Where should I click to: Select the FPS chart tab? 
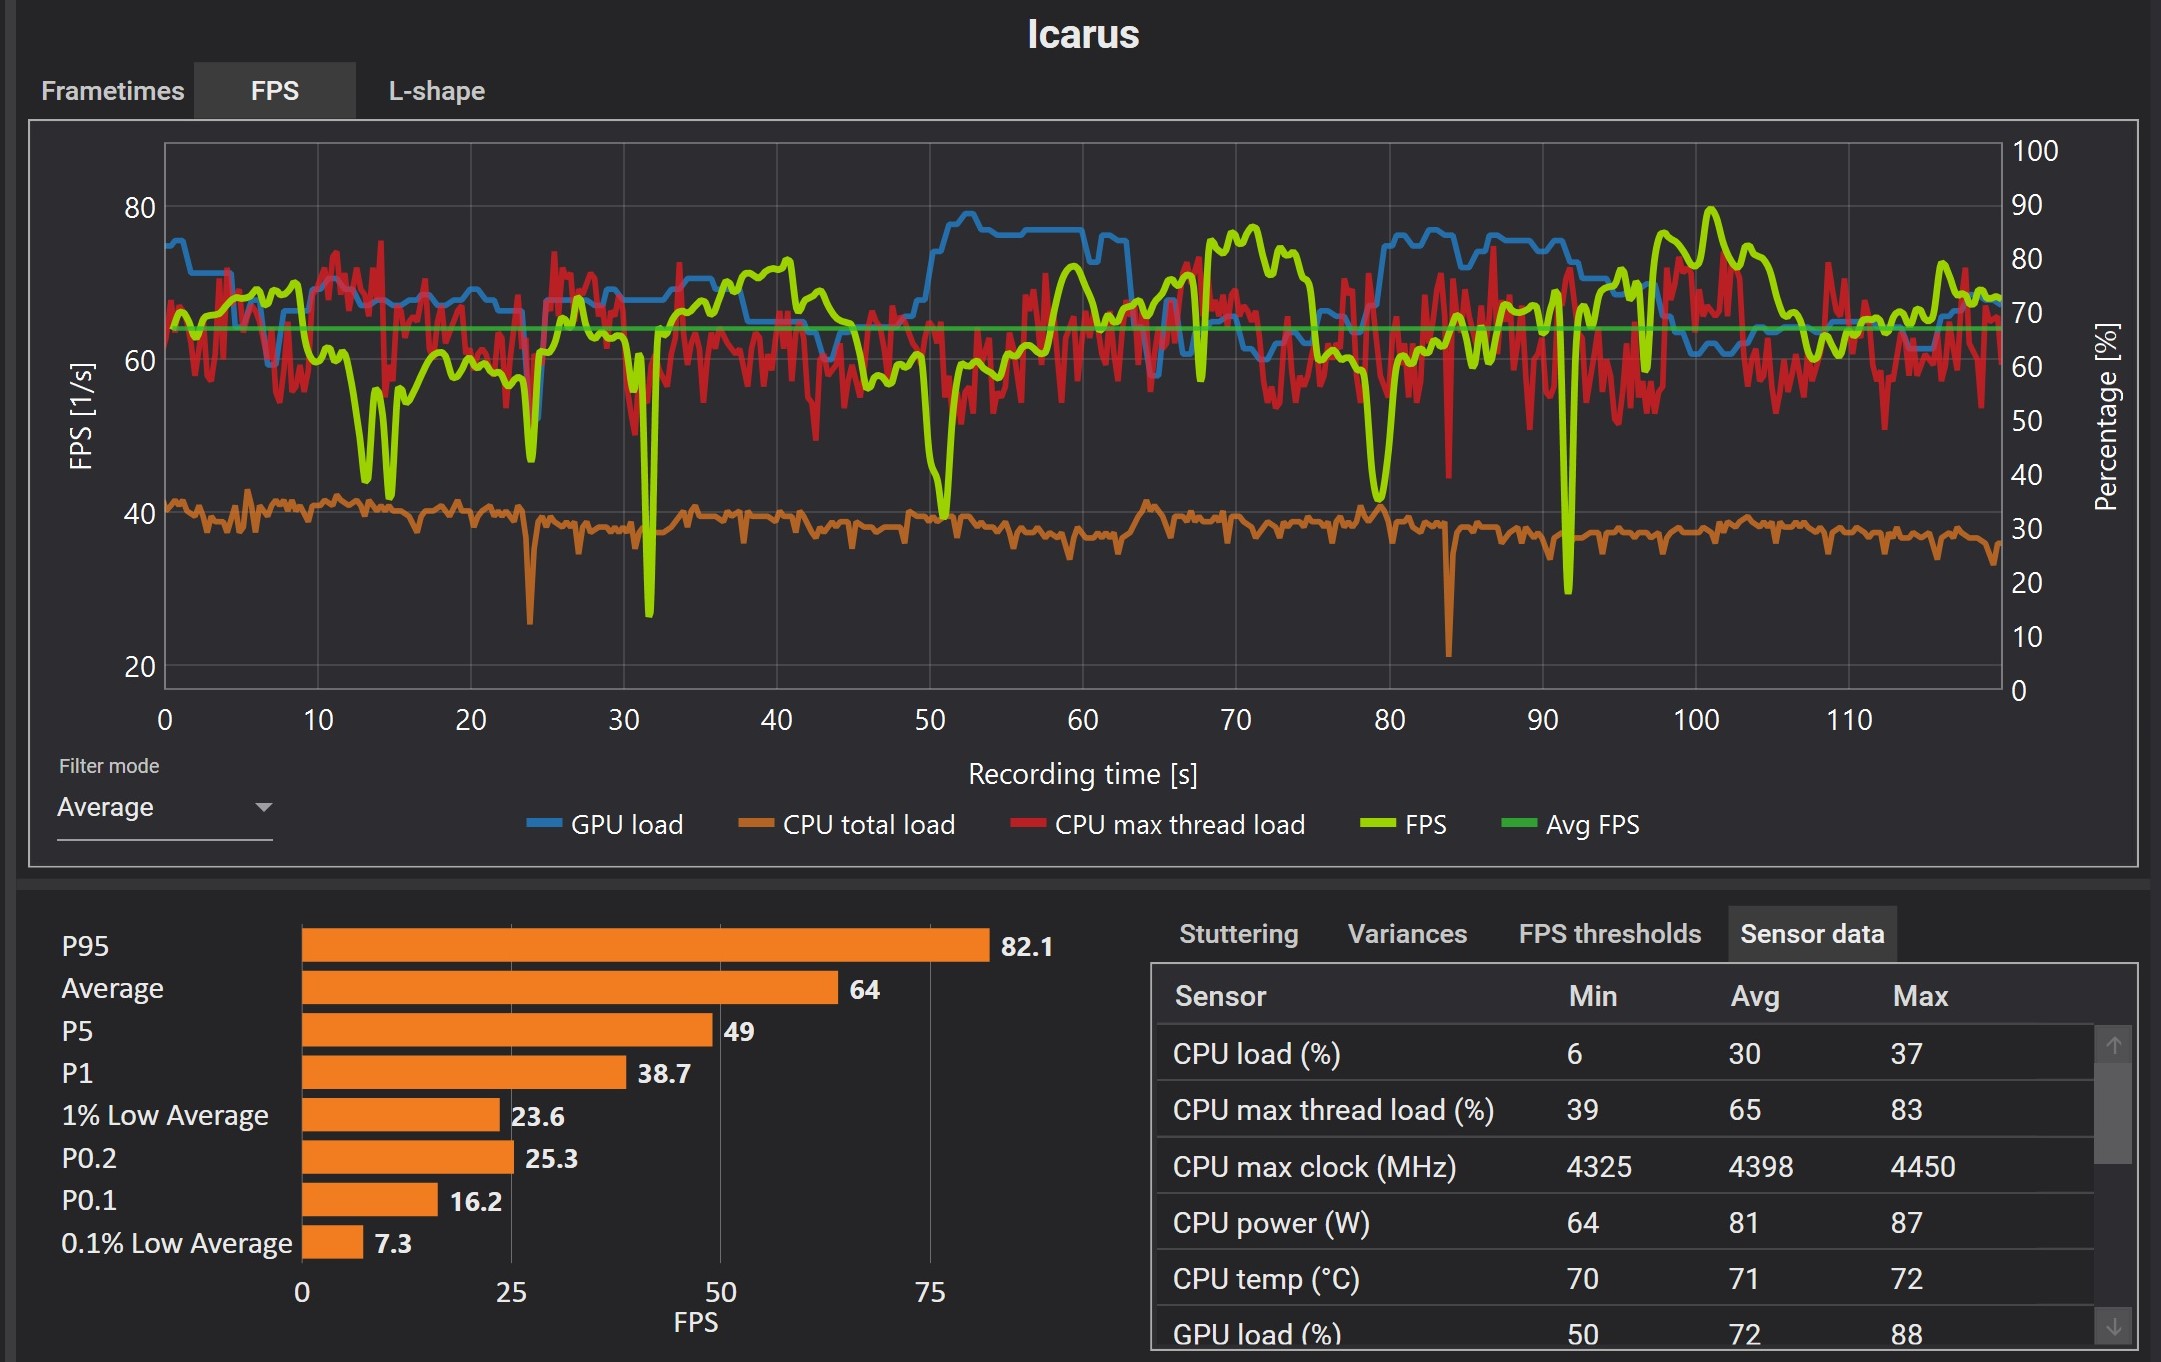(274, 91)
